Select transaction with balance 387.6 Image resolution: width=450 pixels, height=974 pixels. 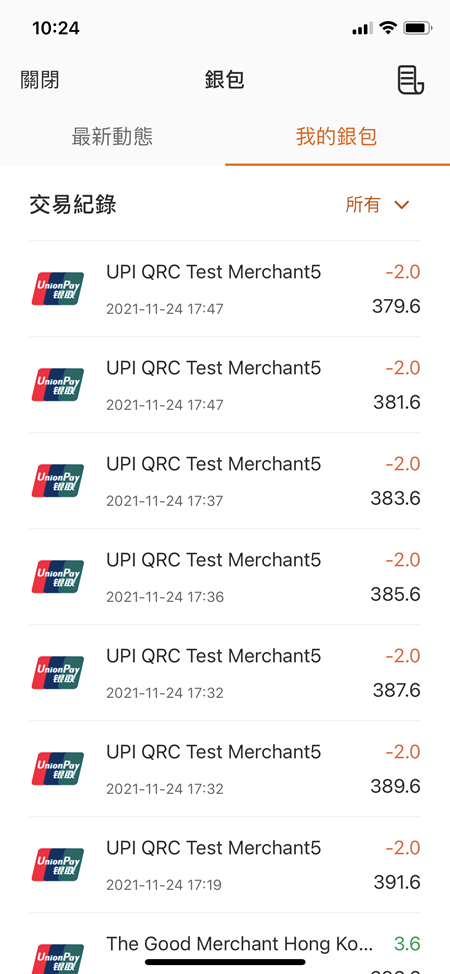(x=225, y=673)
